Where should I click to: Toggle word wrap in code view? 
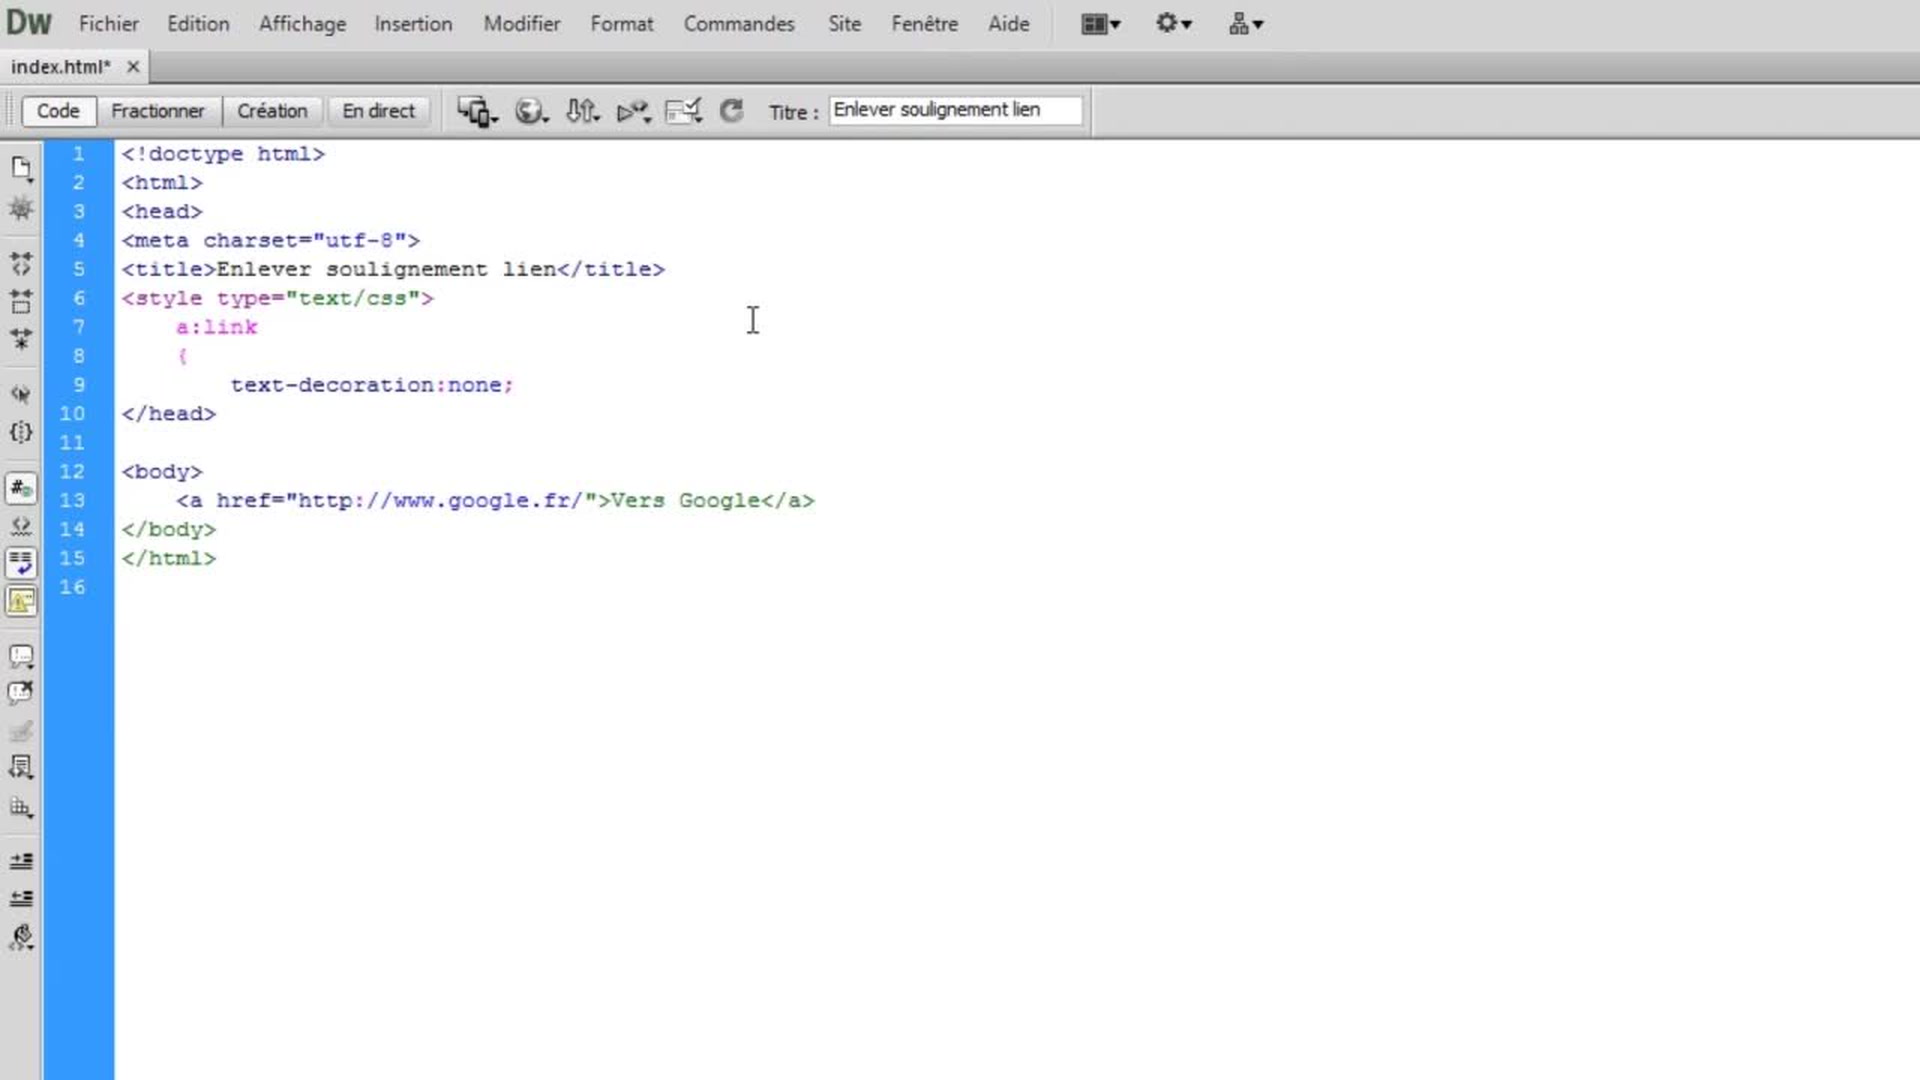(x=21, y=563)
